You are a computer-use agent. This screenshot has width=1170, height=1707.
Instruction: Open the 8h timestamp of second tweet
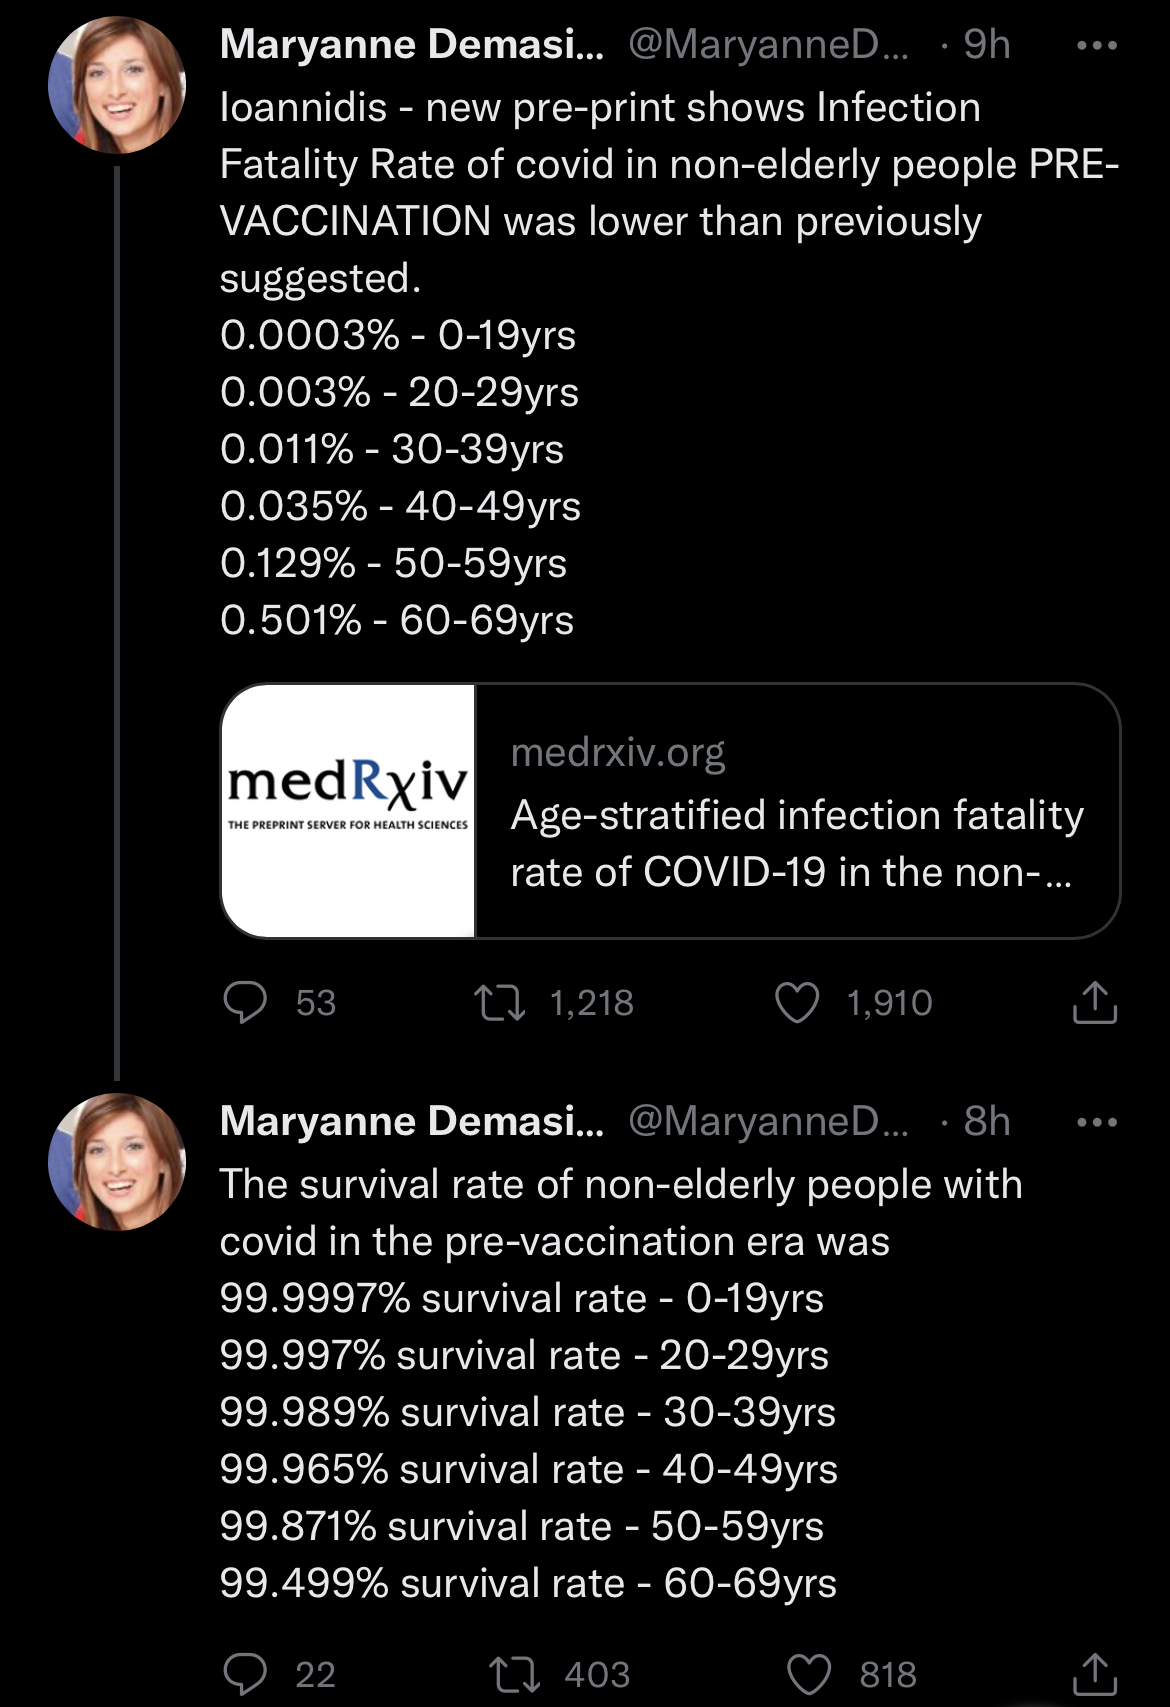[x=986, y=1122]
